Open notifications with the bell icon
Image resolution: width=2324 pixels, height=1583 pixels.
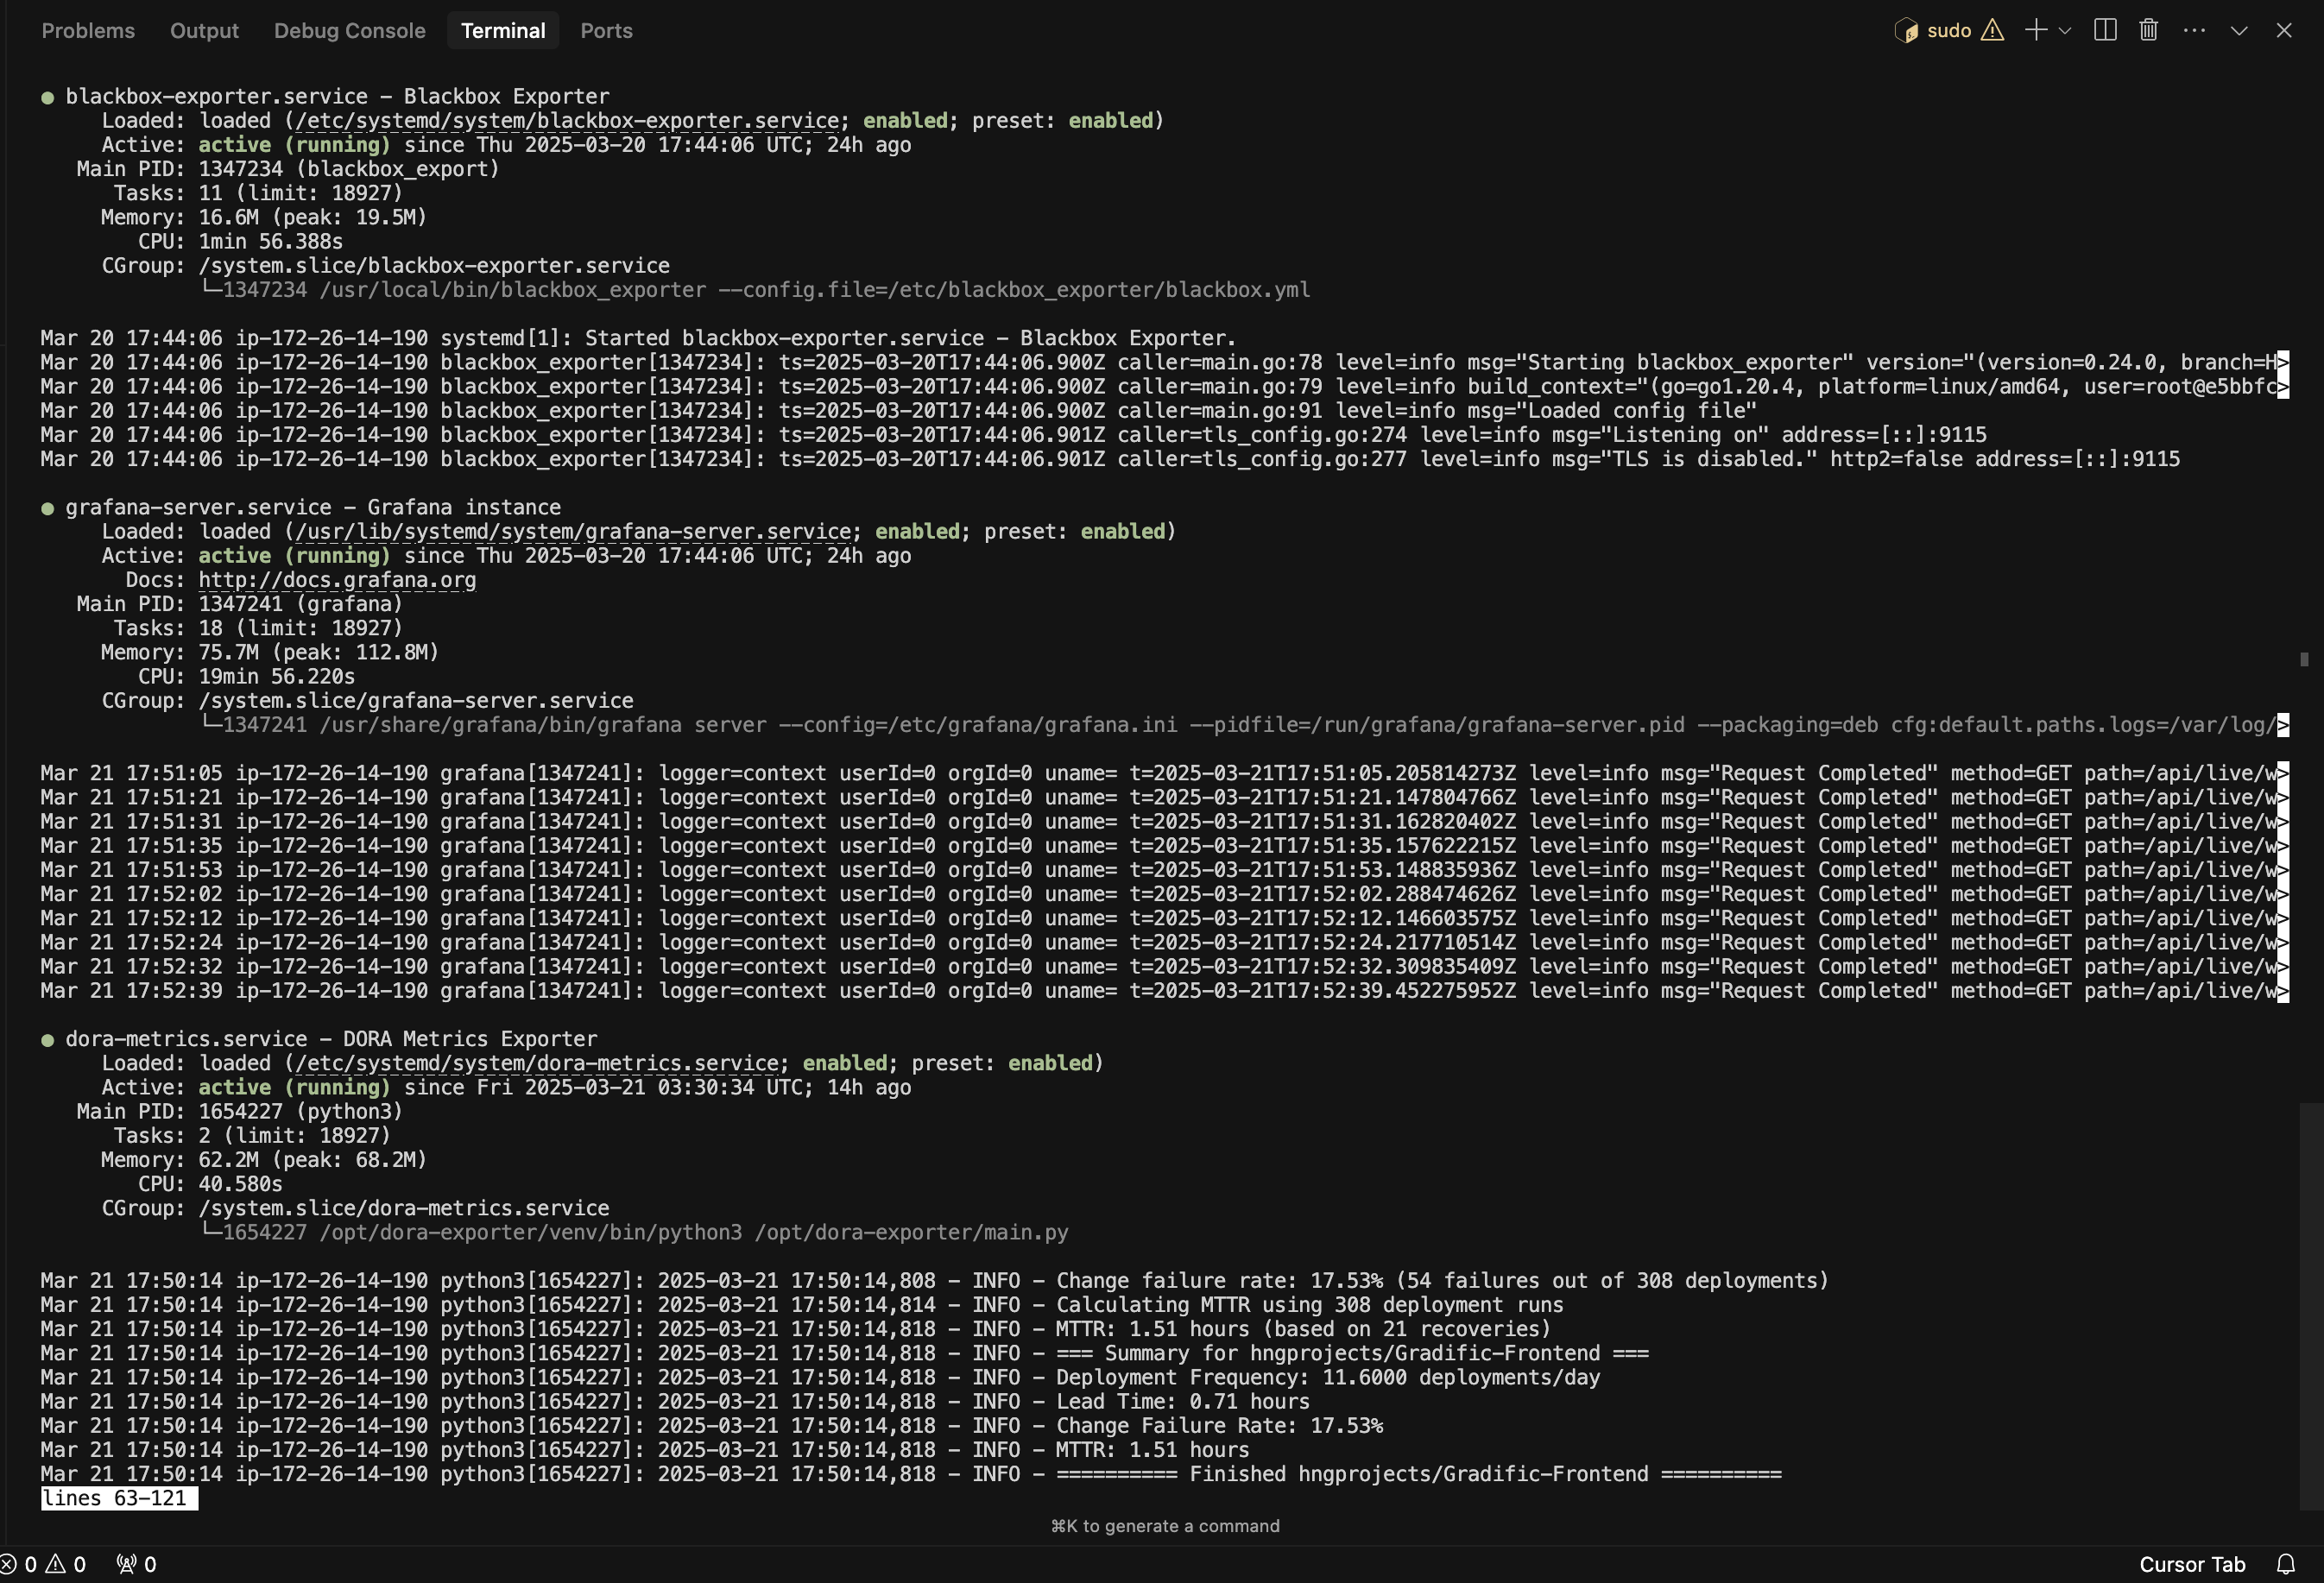pyautogui.click(x=2286, y=1564)
